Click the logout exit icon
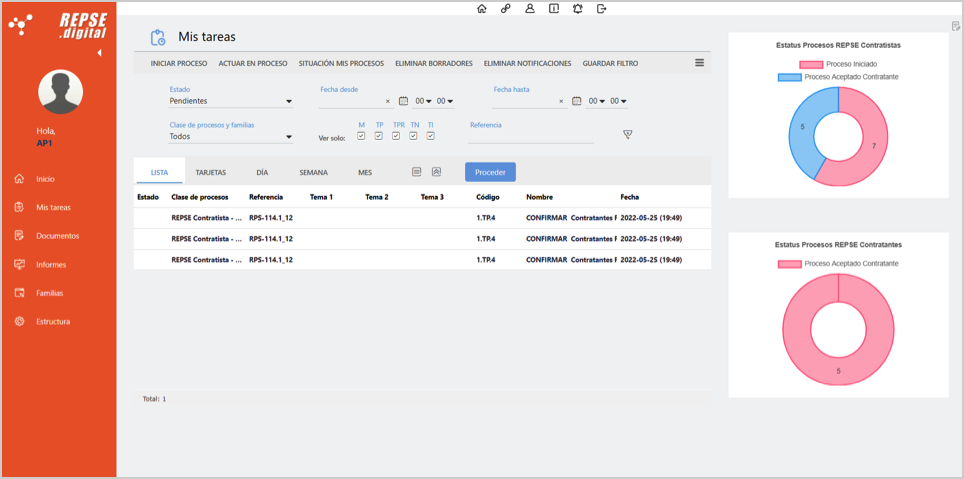 (x=602, y=9)
